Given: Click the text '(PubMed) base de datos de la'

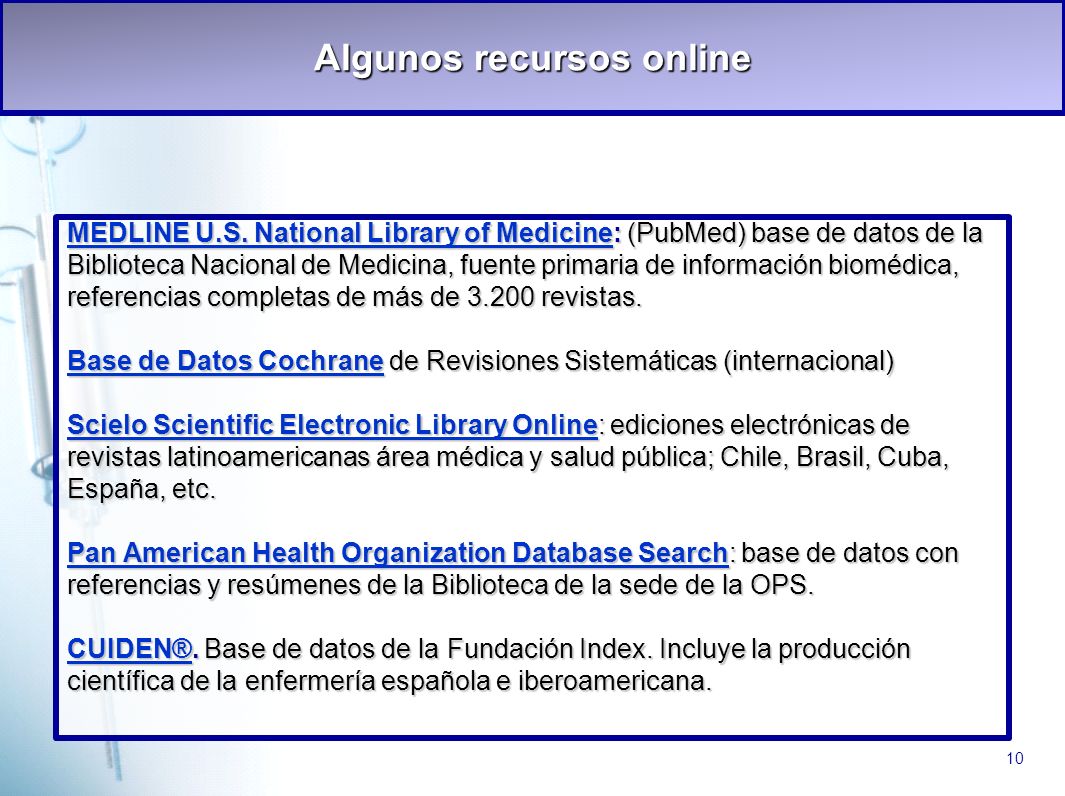Looking at the screenshot, I should [x=805, y=233].
